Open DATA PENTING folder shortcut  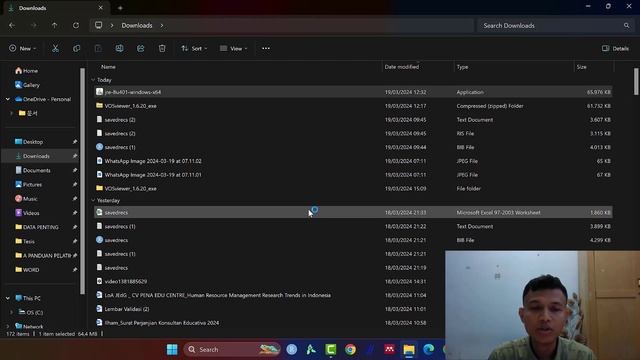37,227
